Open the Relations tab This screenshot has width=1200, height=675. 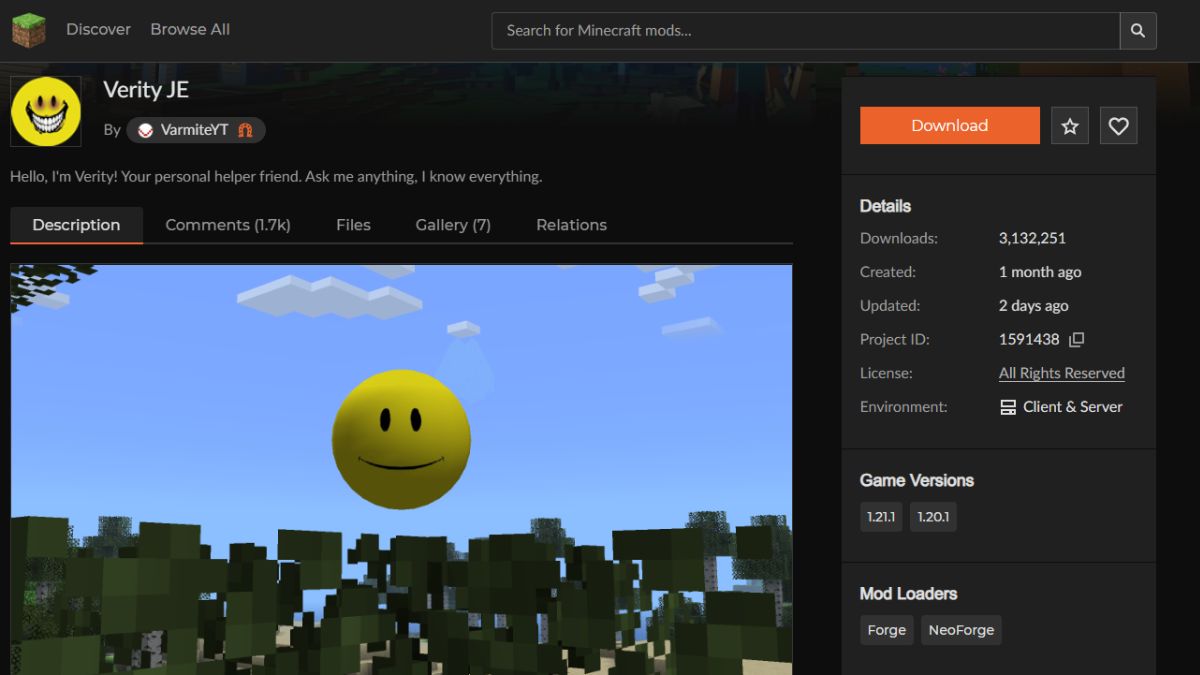click(x=571, y=225)
